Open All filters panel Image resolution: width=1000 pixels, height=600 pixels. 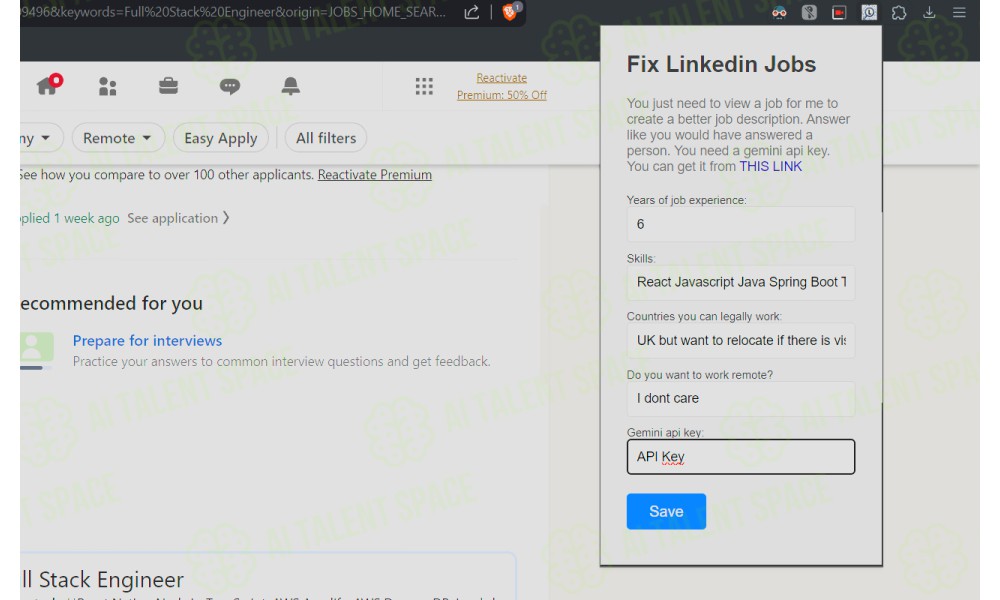[326, 138]
